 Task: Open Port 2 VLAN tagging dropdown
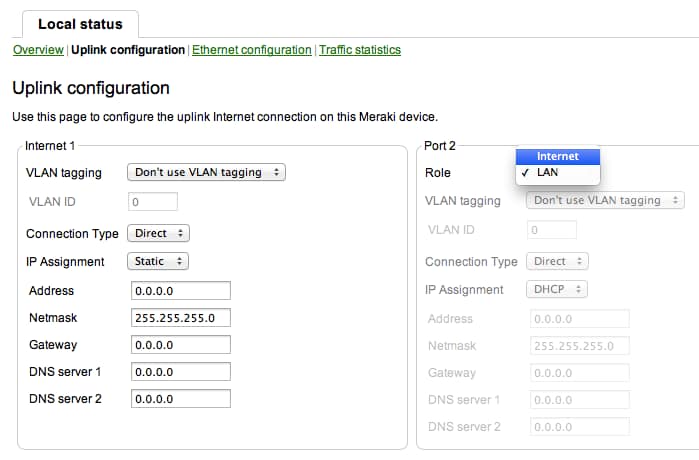click(x=605, y=200)
